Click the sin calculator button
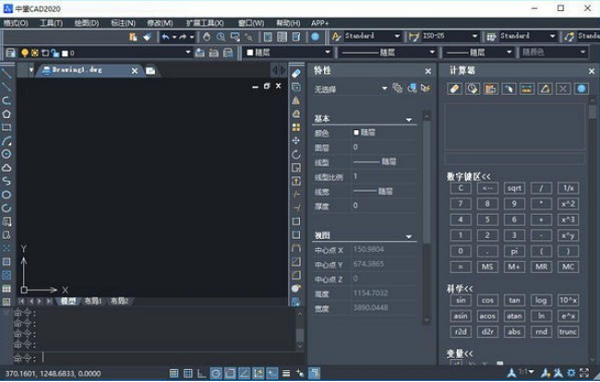The width and height of the screenshot is (600, 382). pyautogui.click(x=460, y=300)
